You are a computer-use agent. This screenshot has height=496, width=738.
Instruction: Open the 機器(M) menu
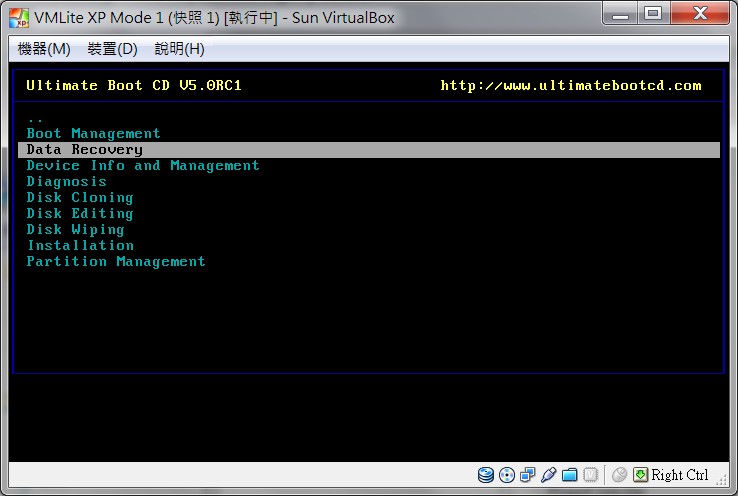point(44,48)
